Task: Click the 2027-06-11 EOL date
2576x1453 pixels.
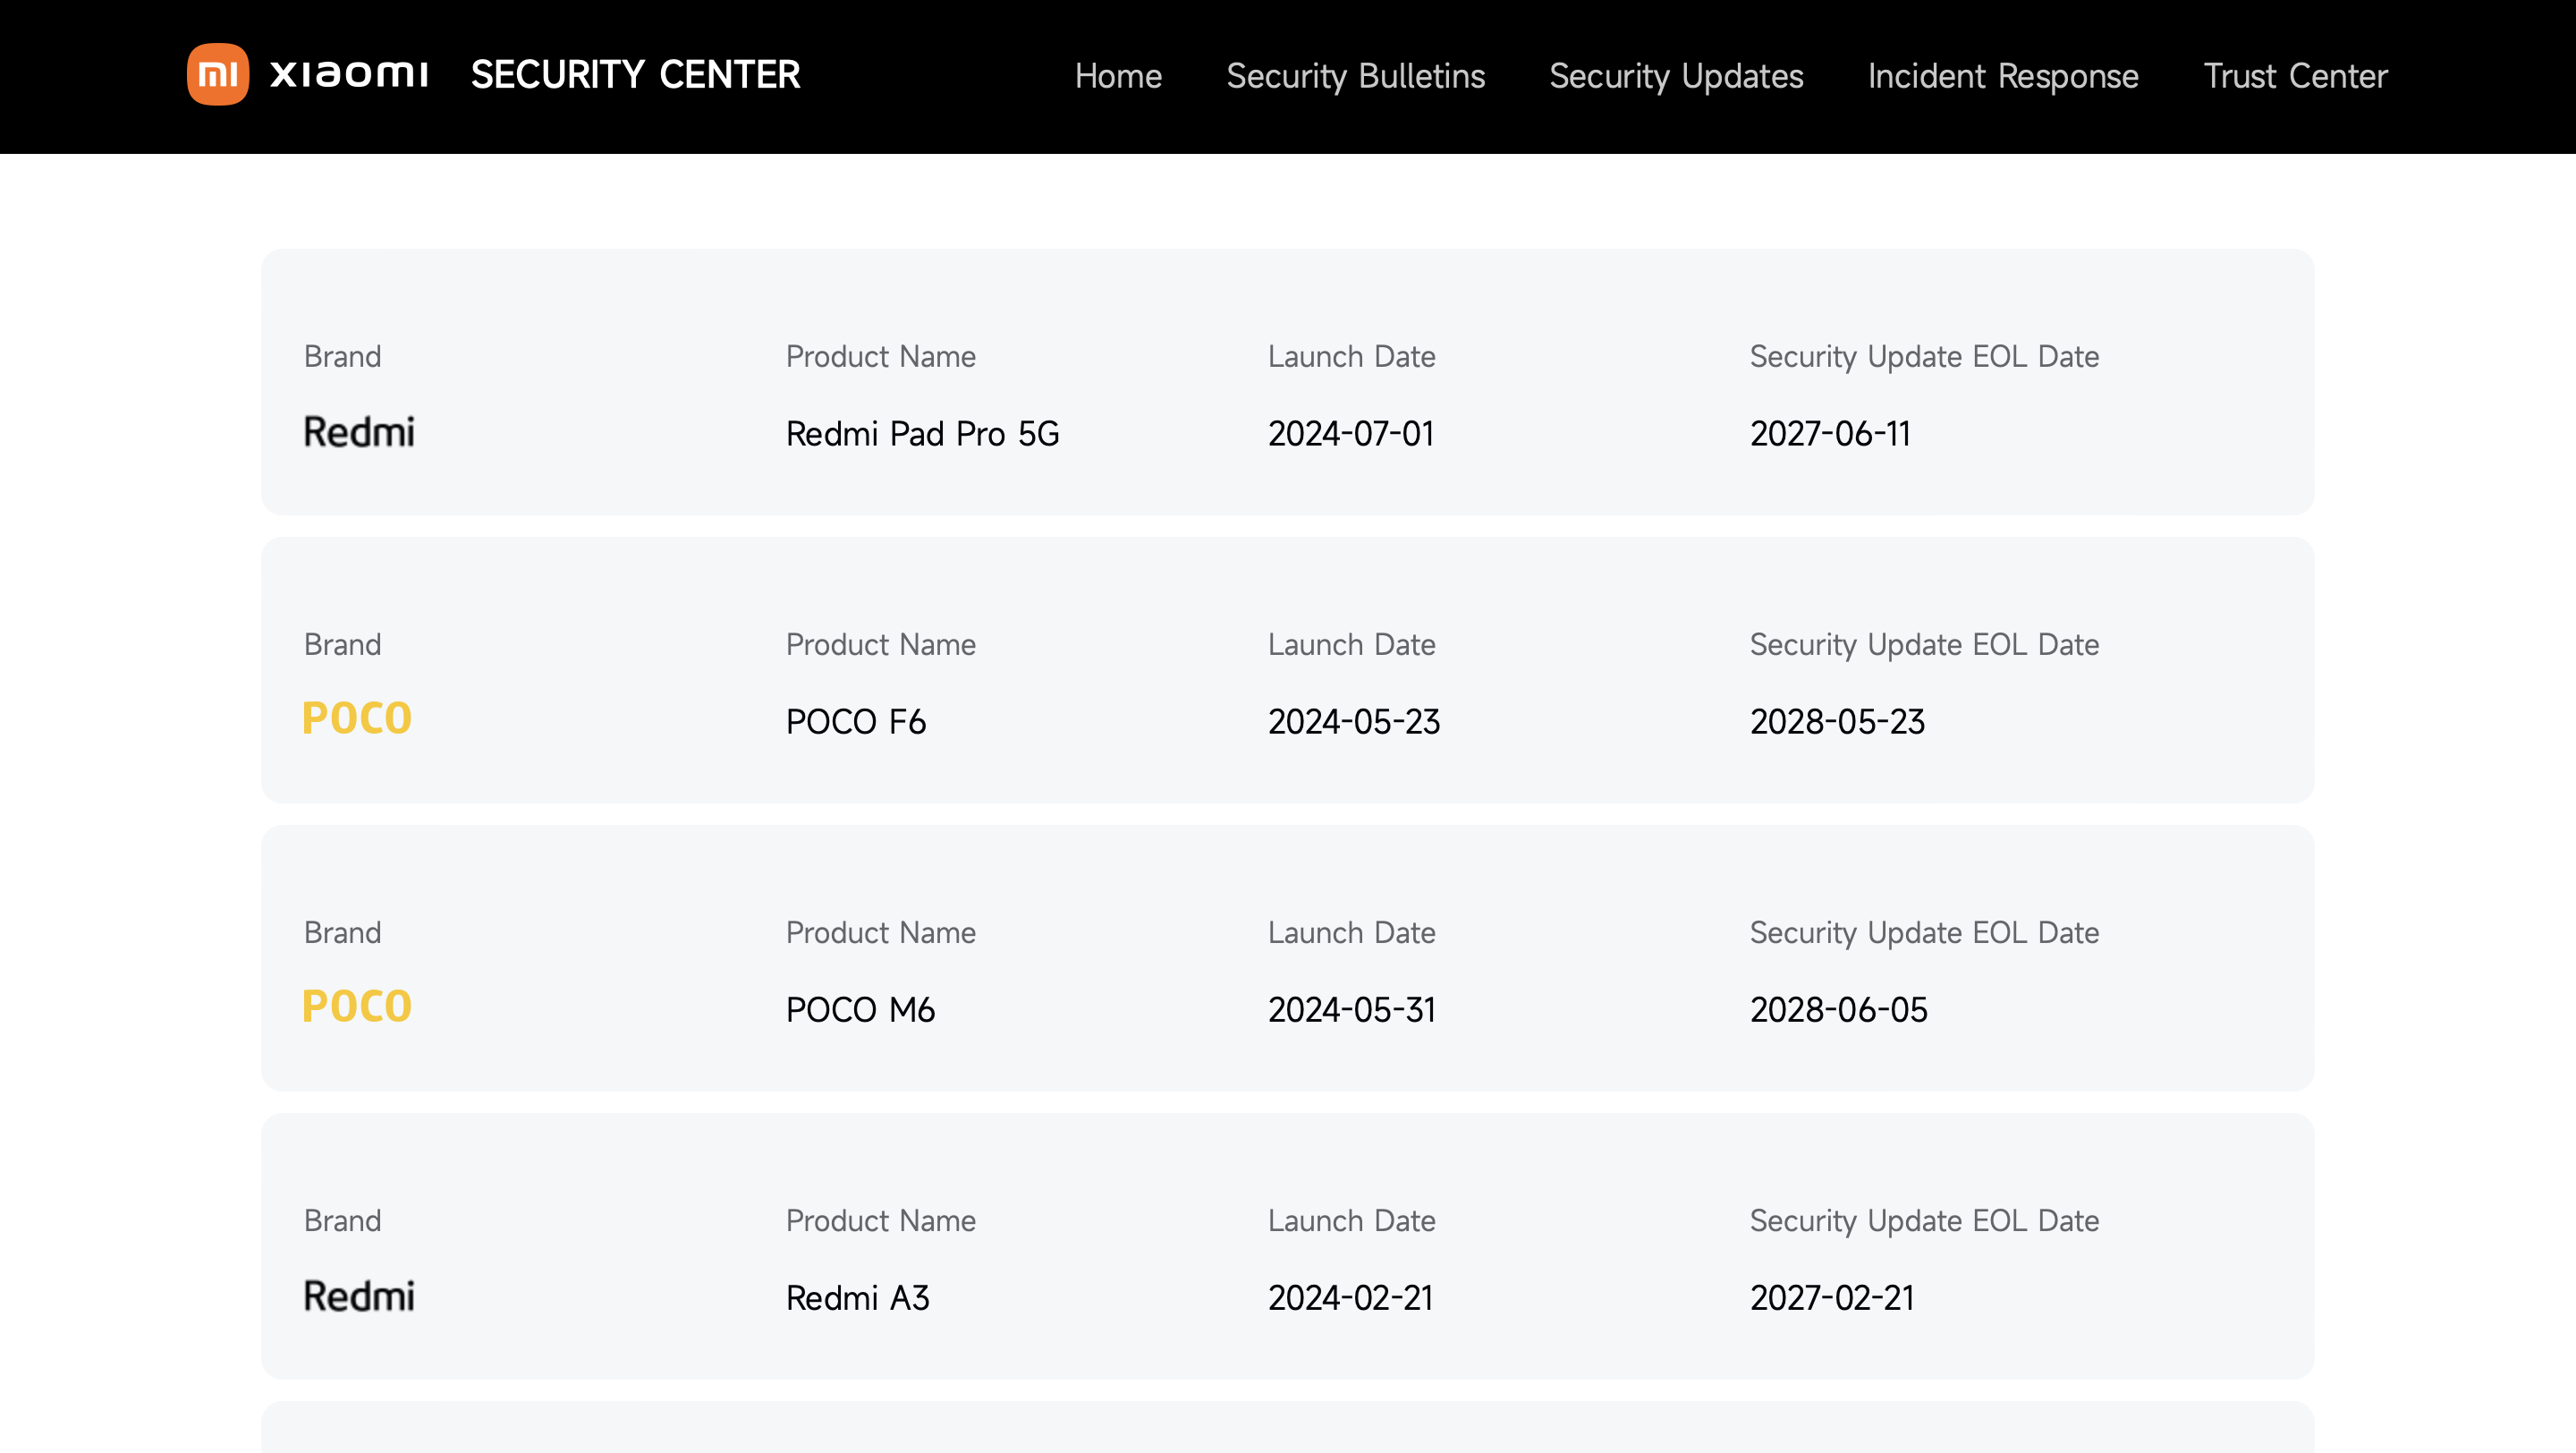Action: click(x=1830, y=434)
